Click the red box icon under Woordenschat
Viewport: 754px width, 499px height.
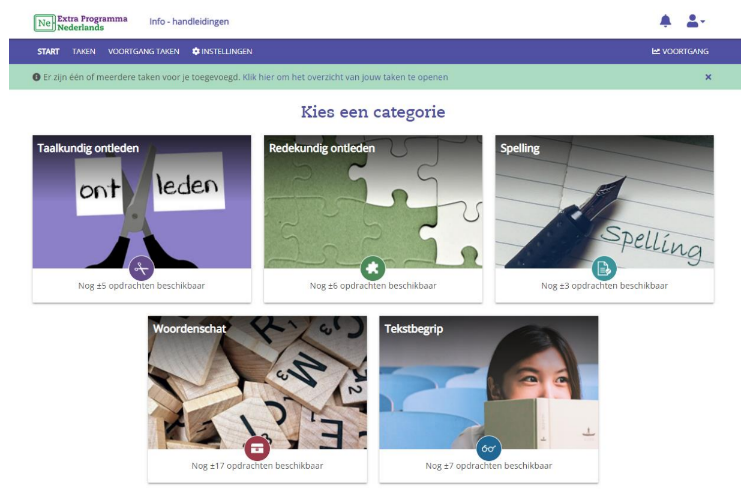click(257, 449)
